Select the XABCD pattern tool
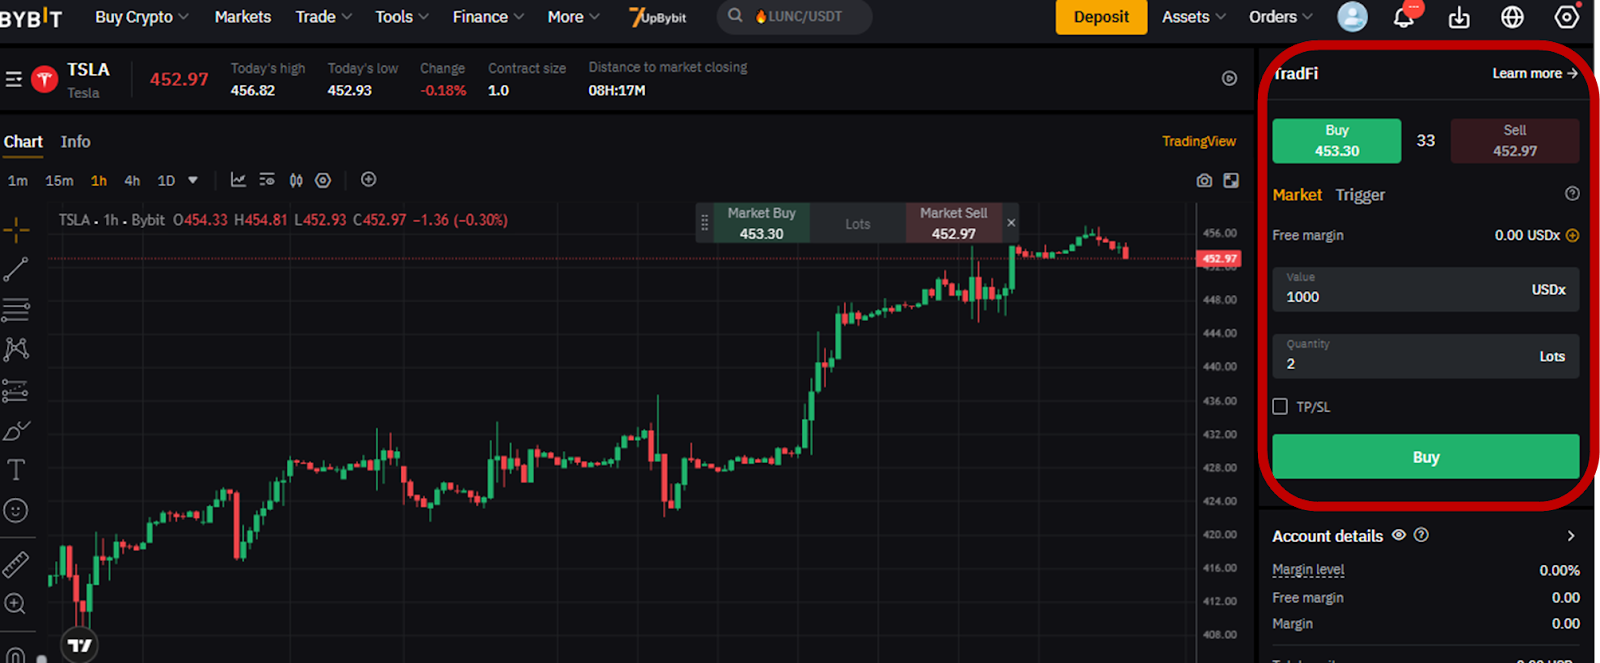 [16, 349]
